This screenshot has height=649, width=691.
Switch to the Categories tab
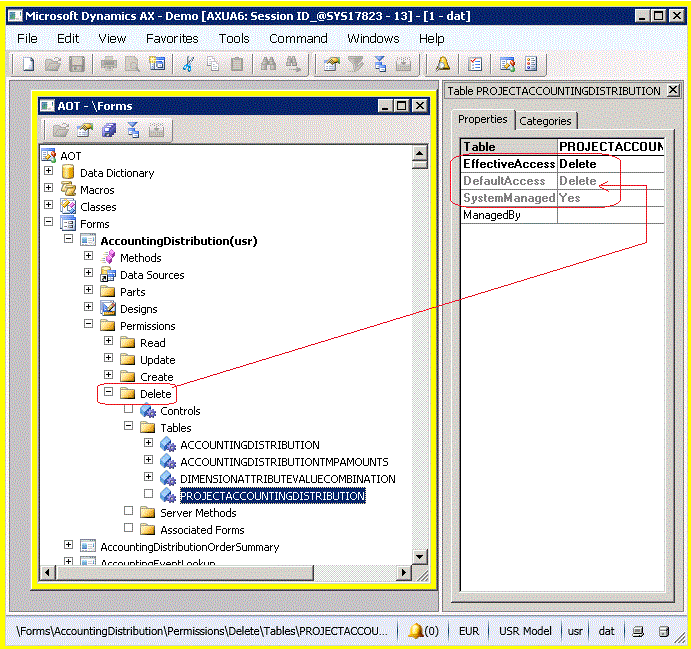545,121
